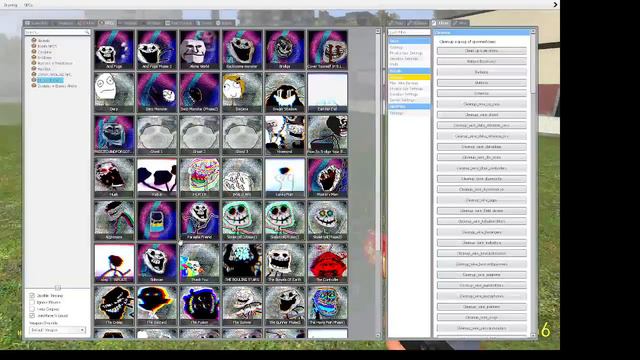This screenshot has width=640, height=360.
Task: Spawn the Ghost 1 NPC
Action: pyautogui.click(x=157, y=135)
